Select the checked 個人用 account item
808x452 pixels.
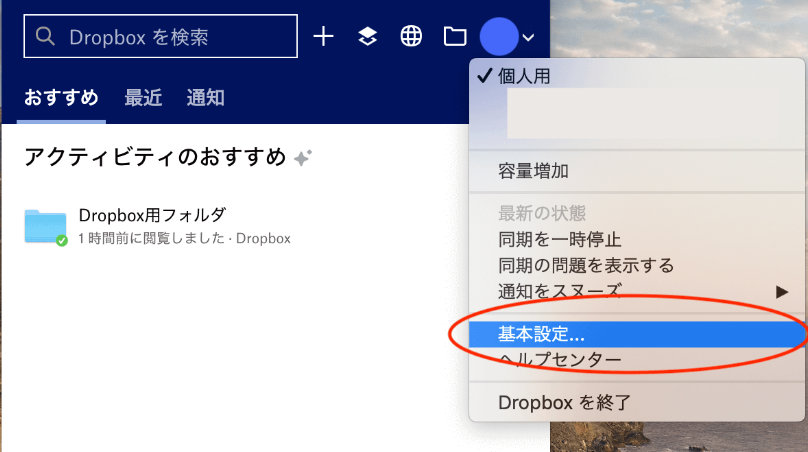click(637, 76)
